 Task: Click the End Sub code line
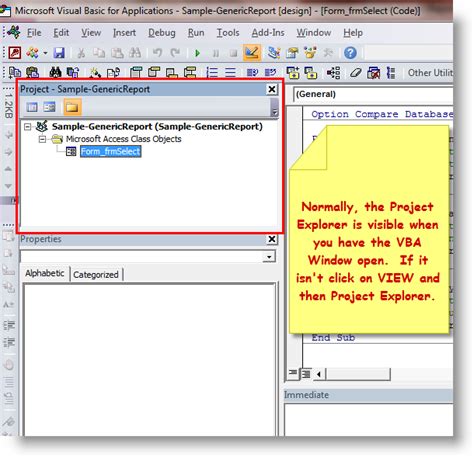pyautogui.click(x=333, y=338)
